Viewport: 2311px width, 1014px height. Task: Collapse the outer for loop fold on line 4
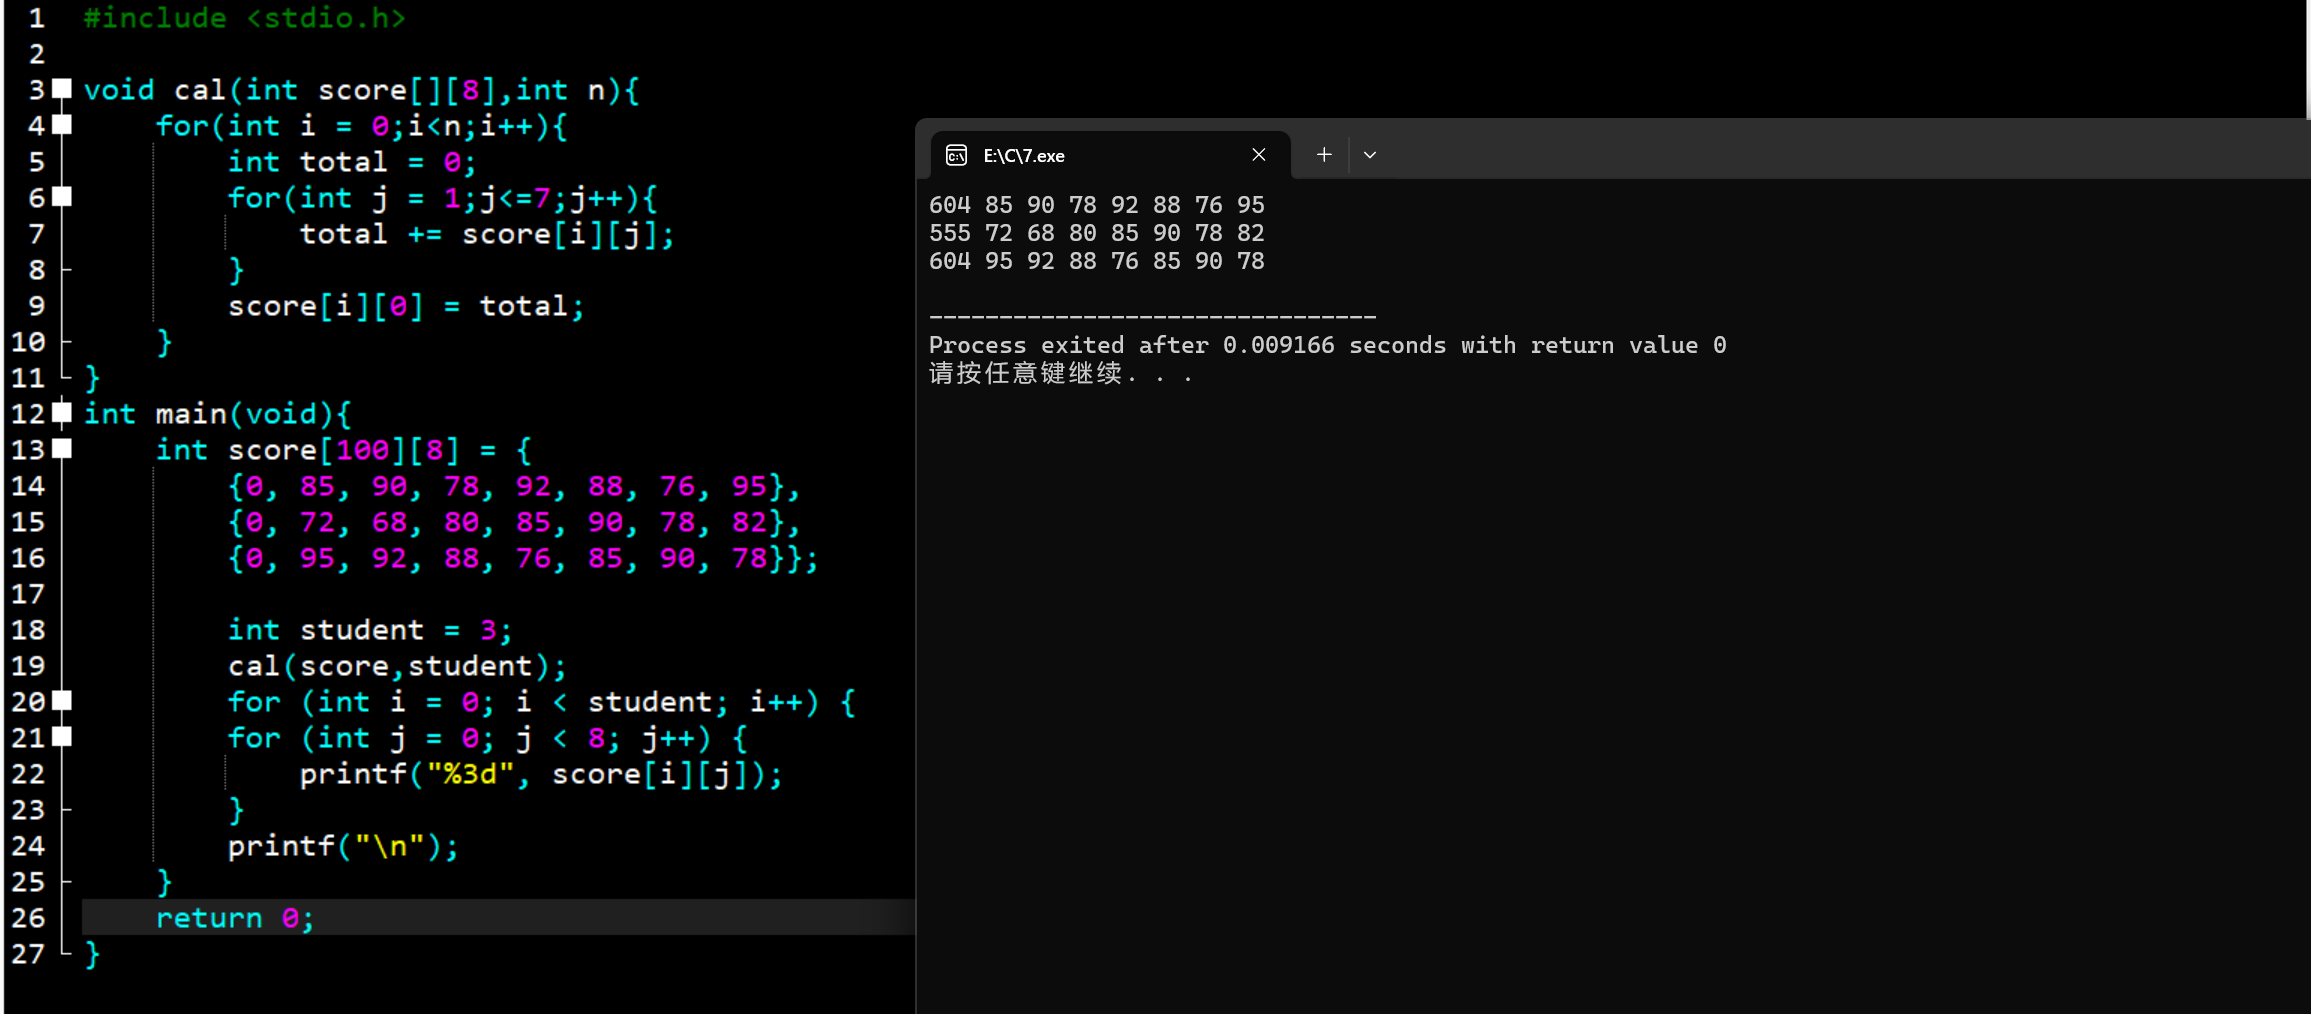62,125
